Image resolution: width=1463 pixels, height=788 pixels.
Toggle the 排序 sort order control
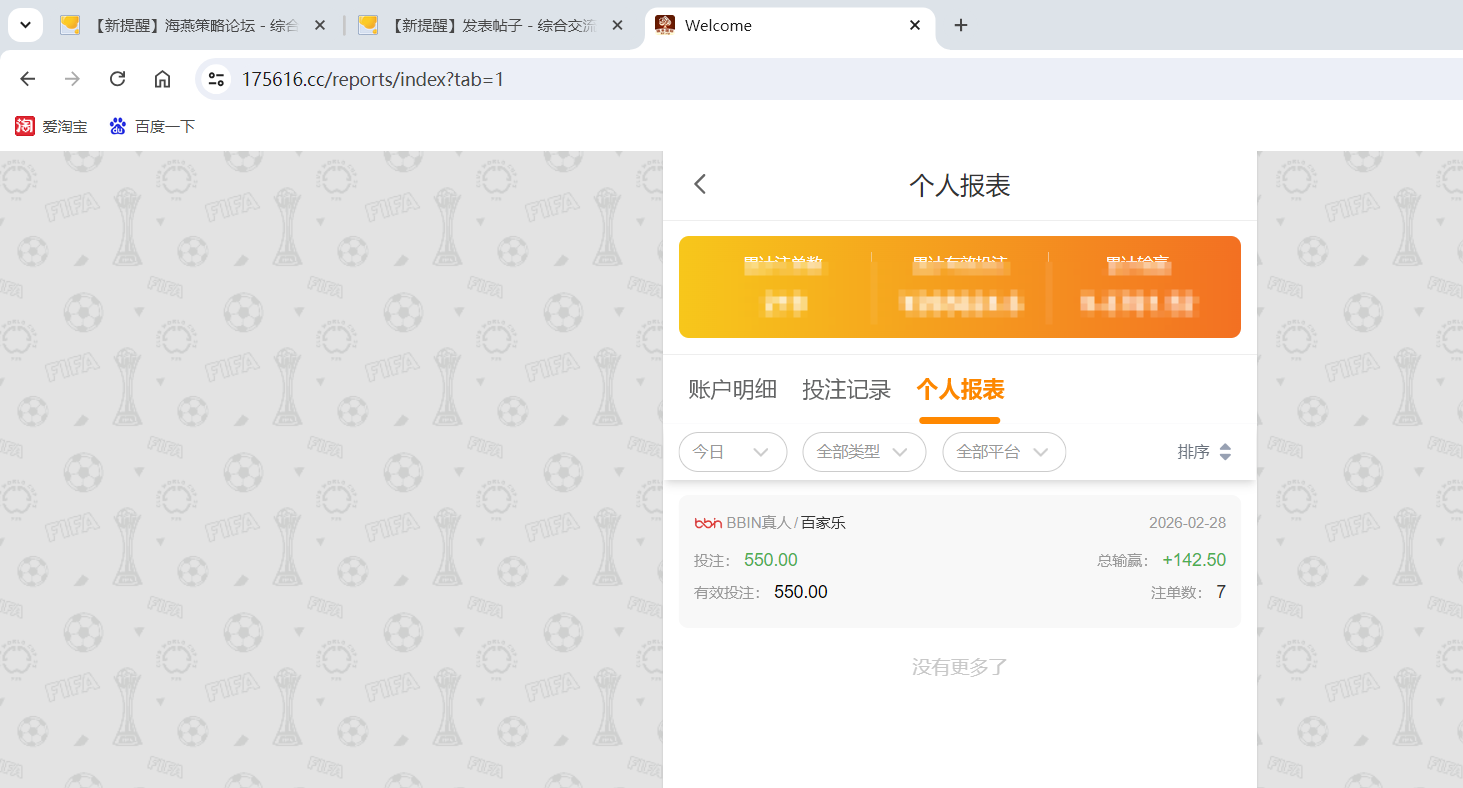pyautogui.click(x=1205, y=452)
